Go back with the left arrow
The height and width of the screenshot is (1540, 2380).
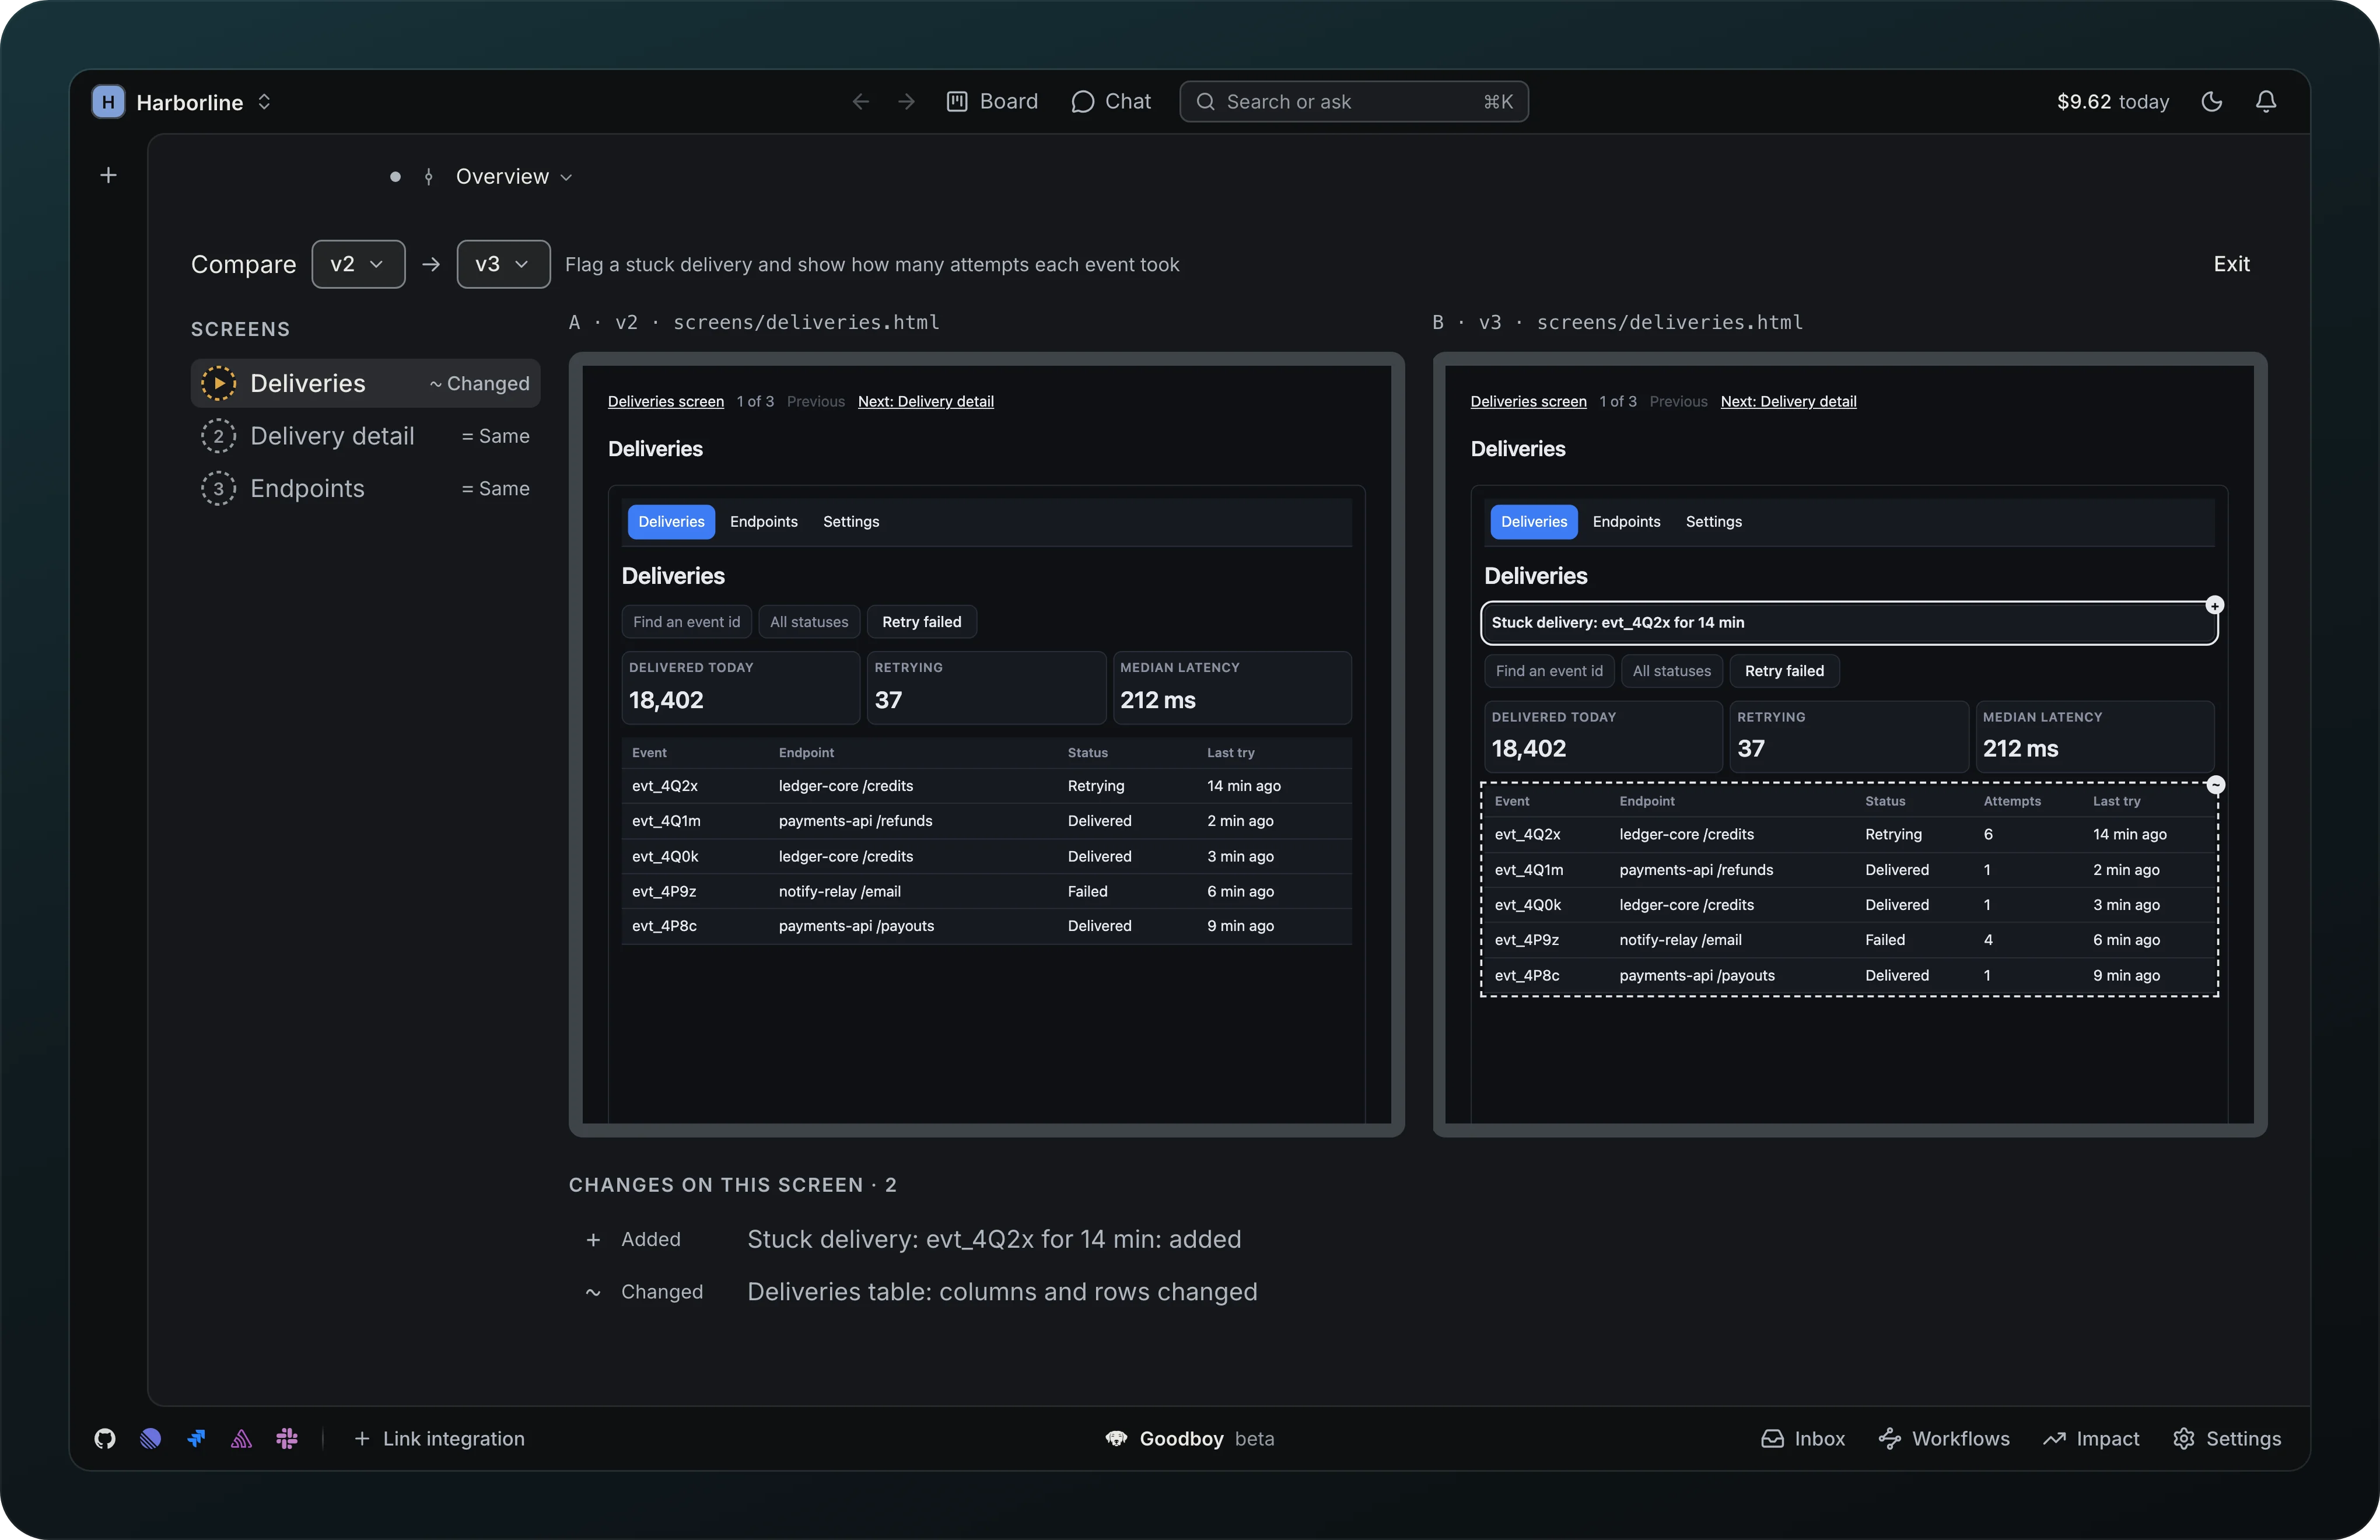click(860, 102)
